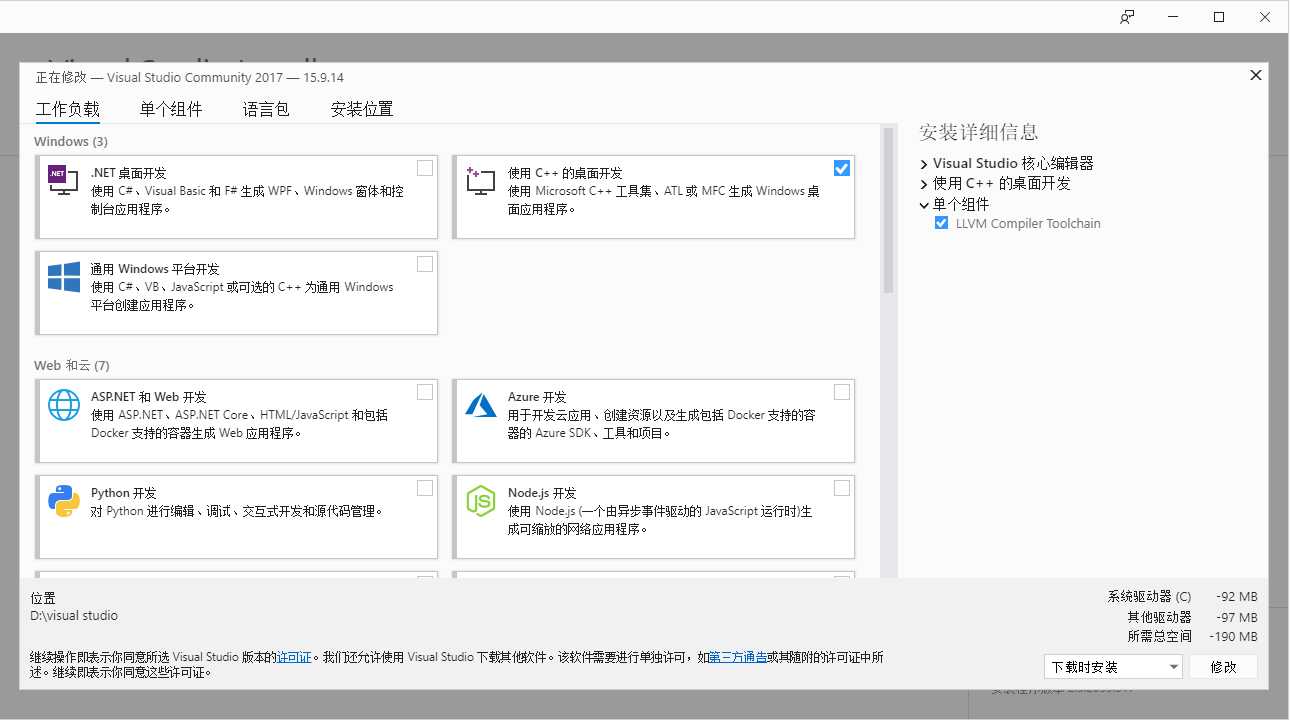Viewport: 1290px width, 720px height.
Task: Enable the Python 开发 workload checkbox
Action: click(x=425, y=488)
